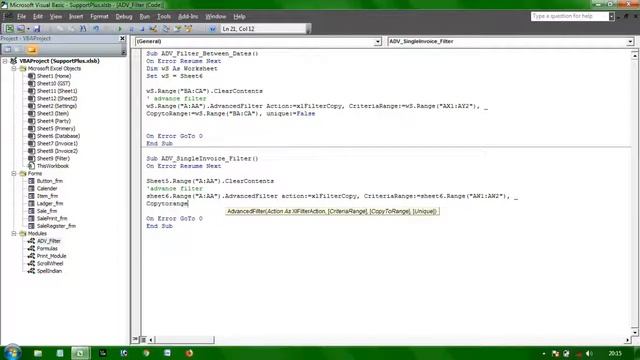The width and height of the screenshot is (640, 360).
Task: Select ScrollWheel module in project tree
Action: point(50,264)
